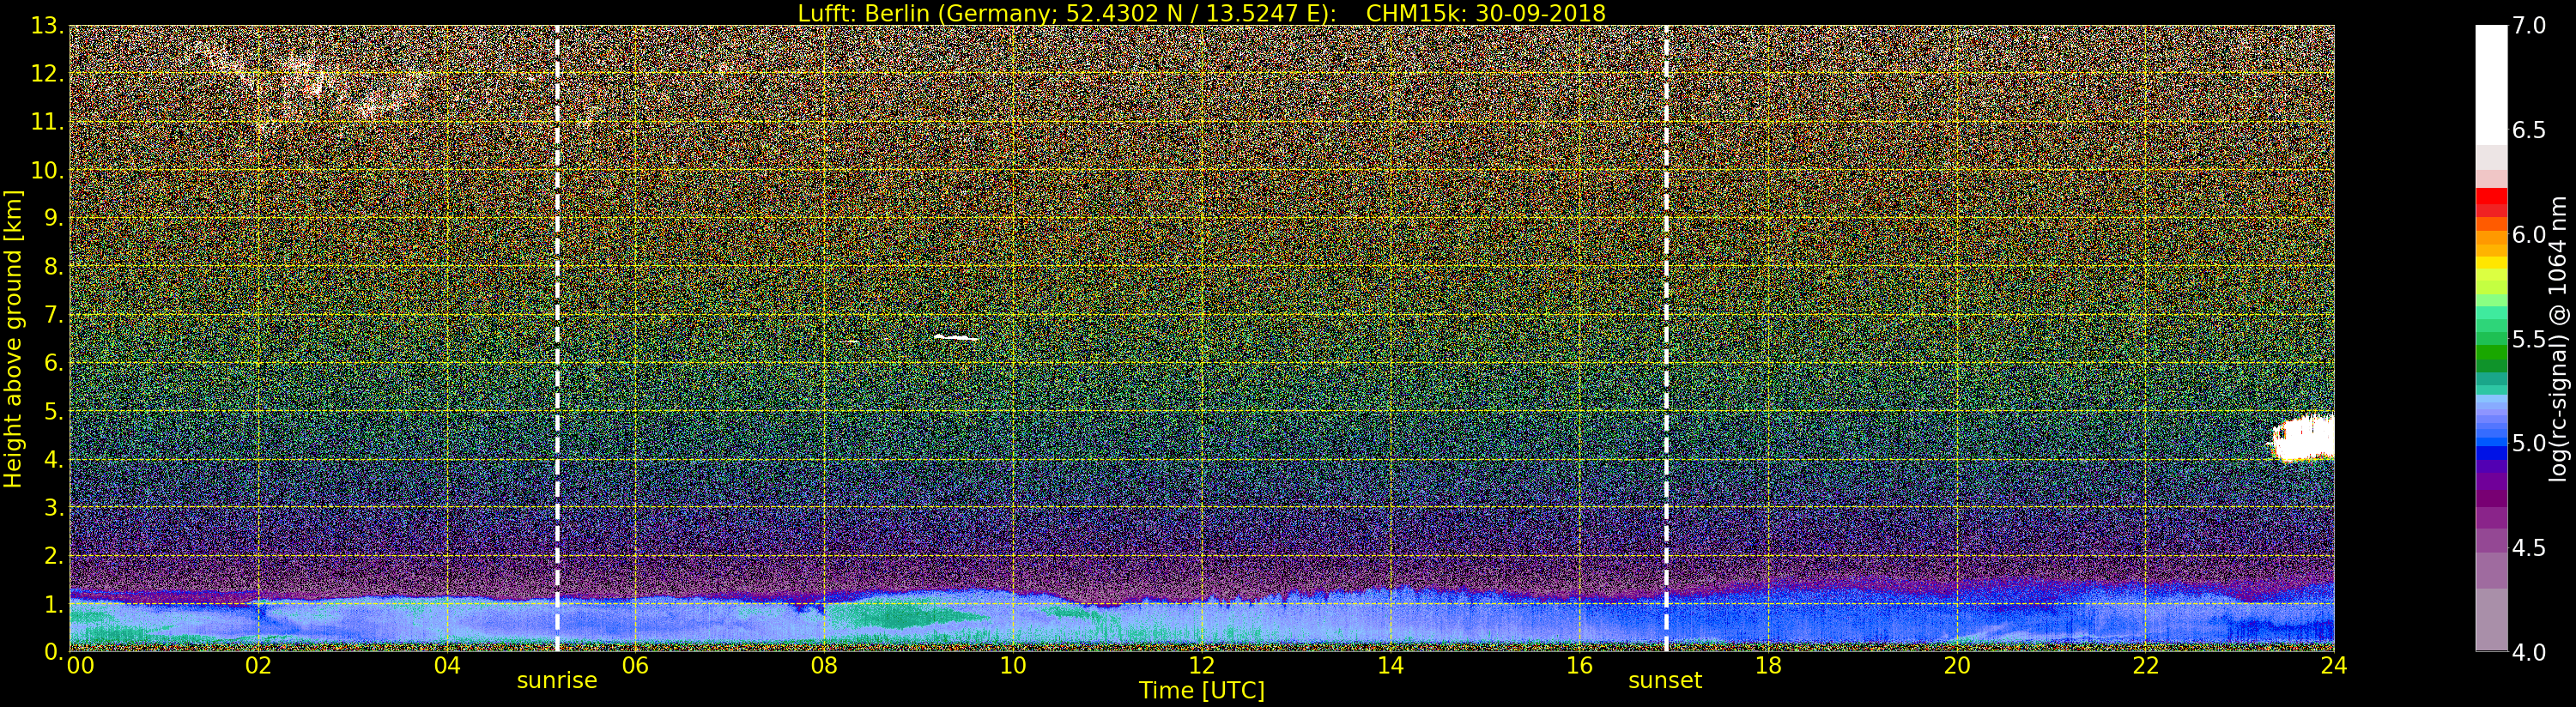The image size is (2576, 707).
Task: Click the 'CHM15k: 30-09-2018' date label
Action: (1485, 13)
